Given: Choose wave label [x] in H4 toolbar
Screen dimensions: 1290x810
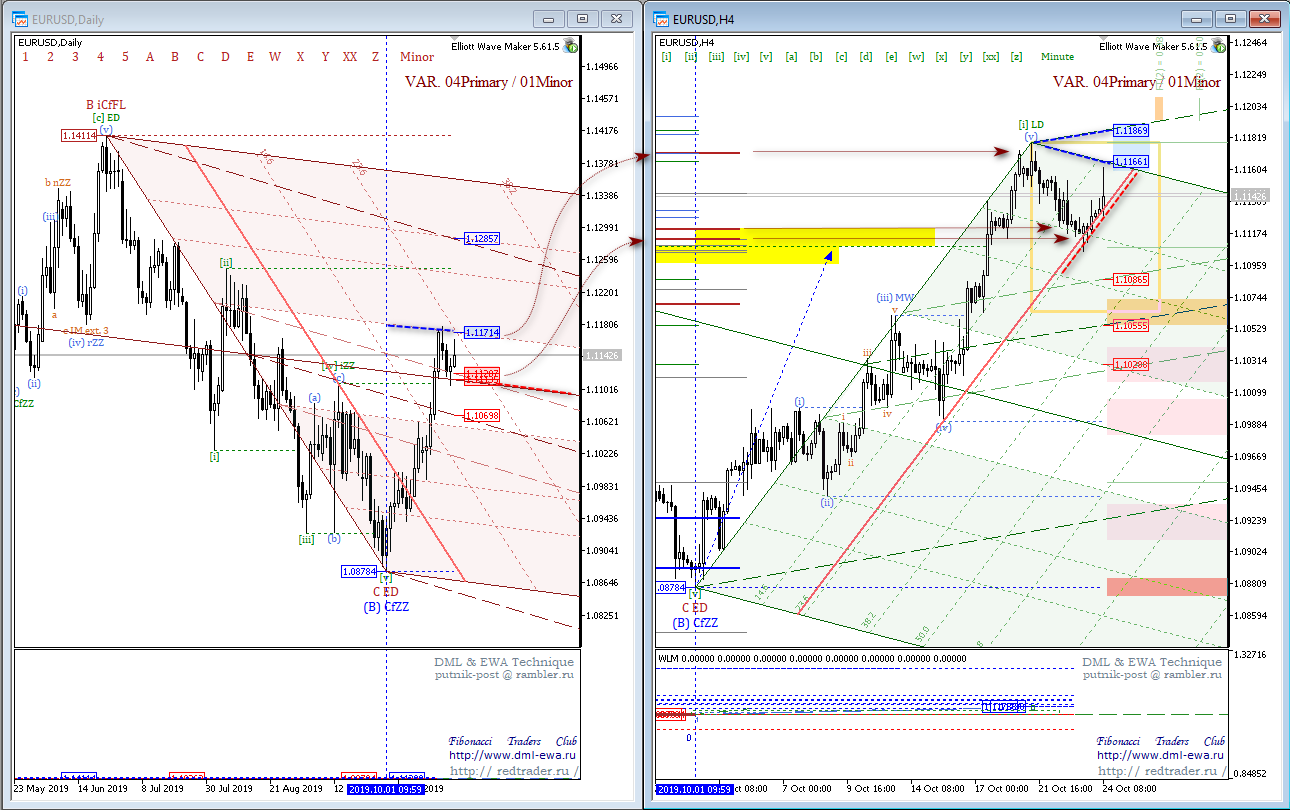Looking at the screenshot, I should pos(941,57).
